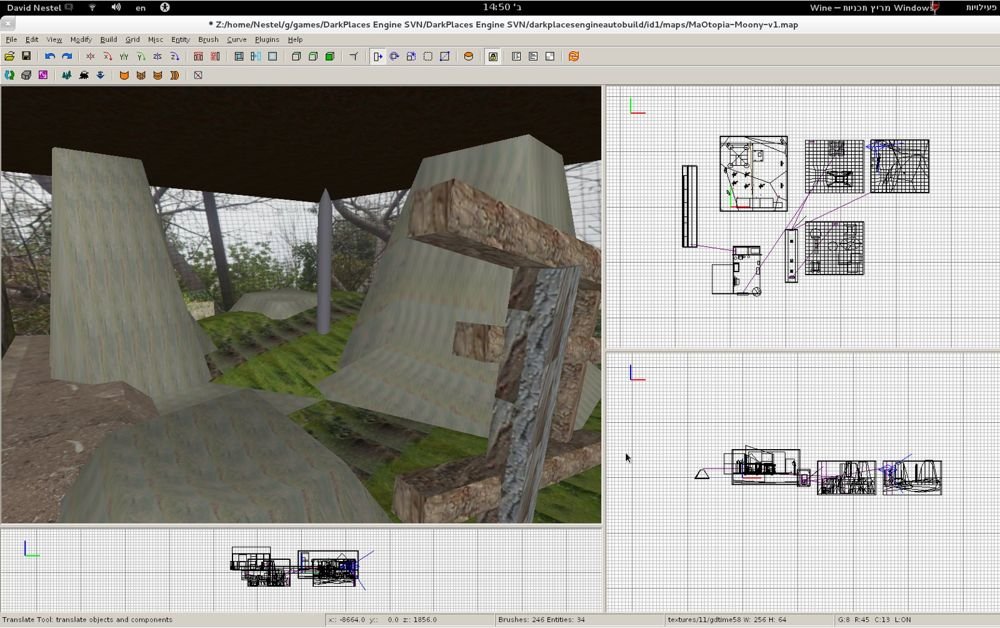Screen dimensions: 1000x628
Task: Click the 14:50 clock in top bar
Action: click(x=501, y=7)
